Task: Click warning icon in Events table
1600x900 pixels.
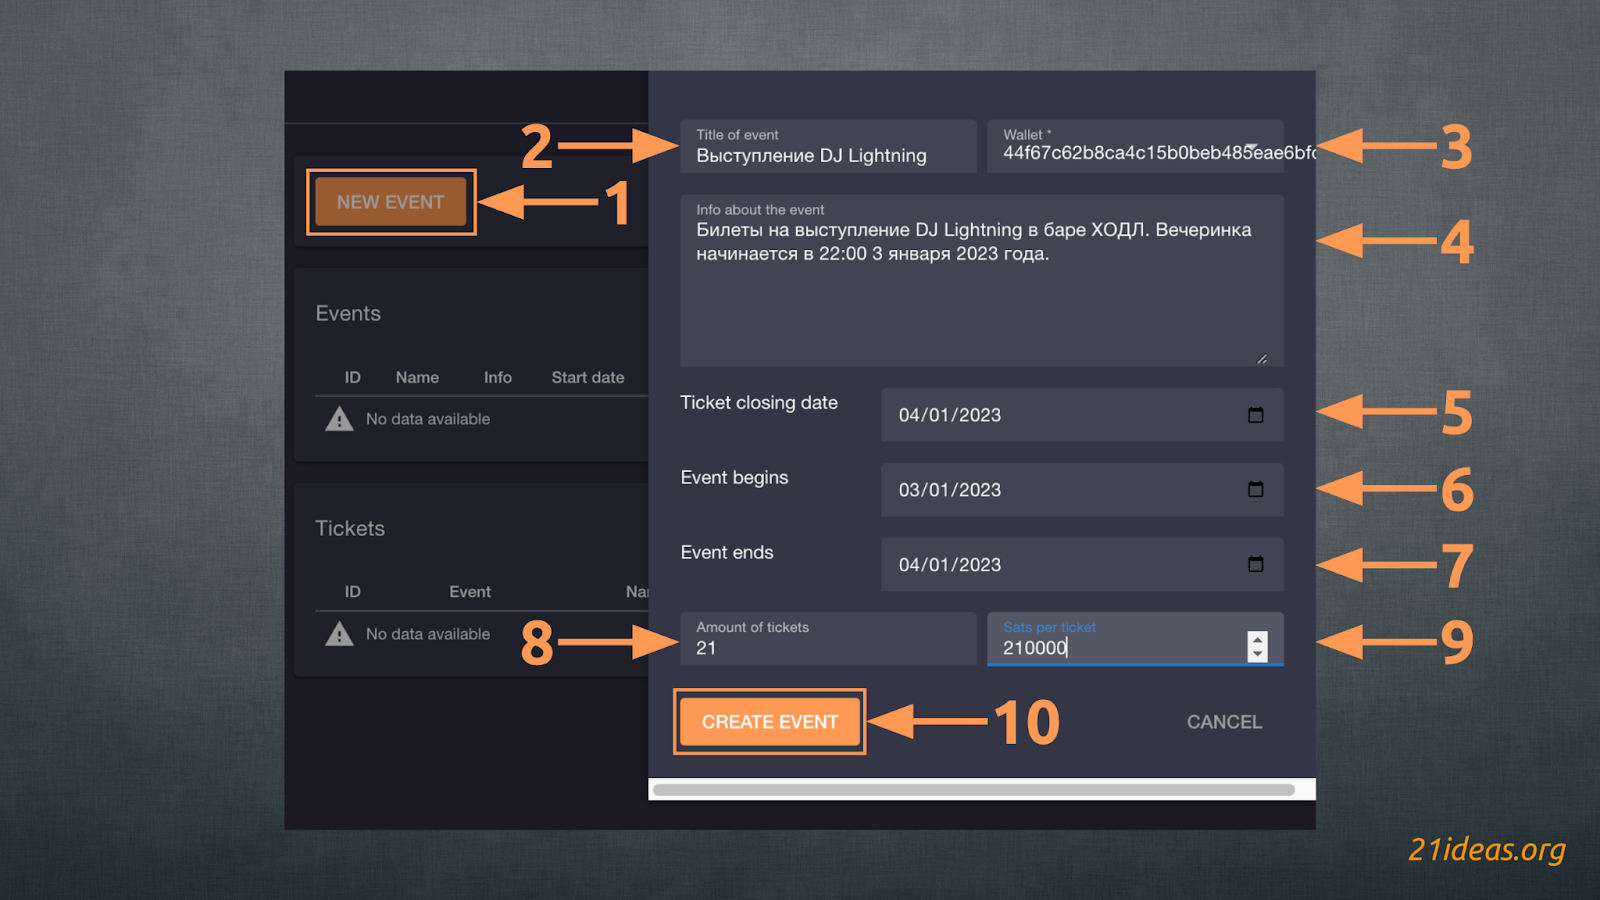Action: point(339,419)
